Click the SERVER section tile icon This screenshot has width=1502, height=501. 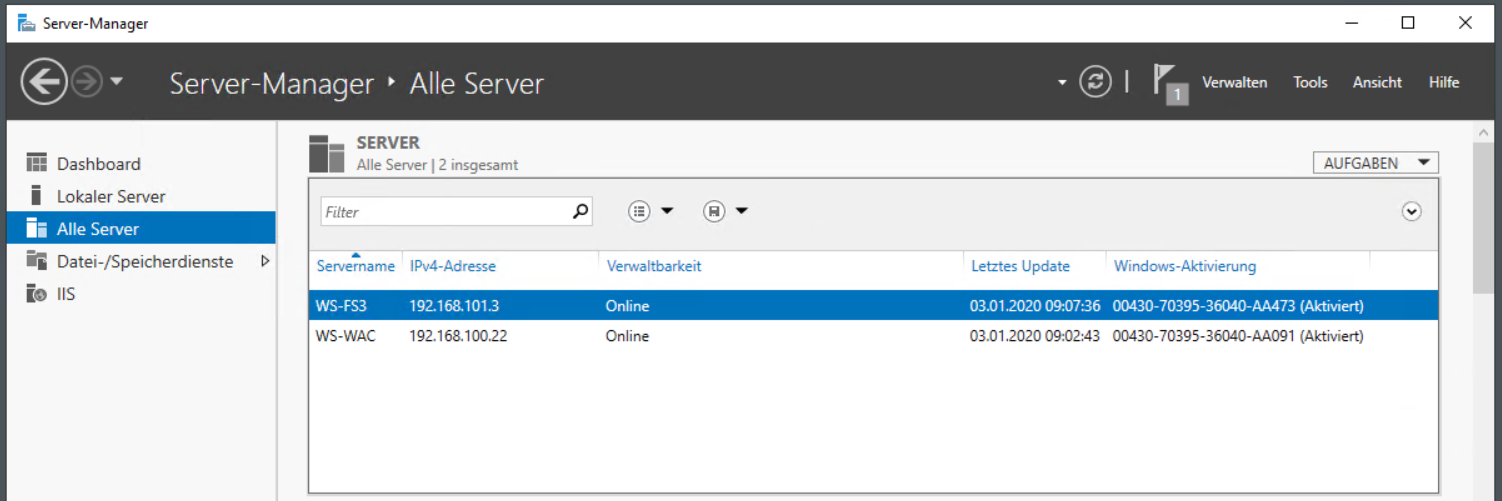pos(326,153)
